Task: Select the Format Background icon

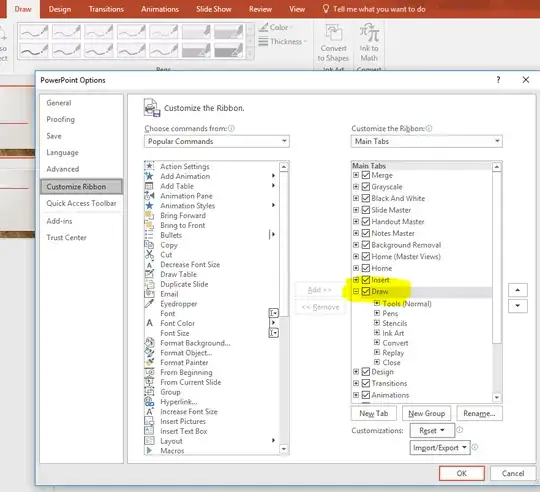Action: pyautogui.click(x=149, y=343)
